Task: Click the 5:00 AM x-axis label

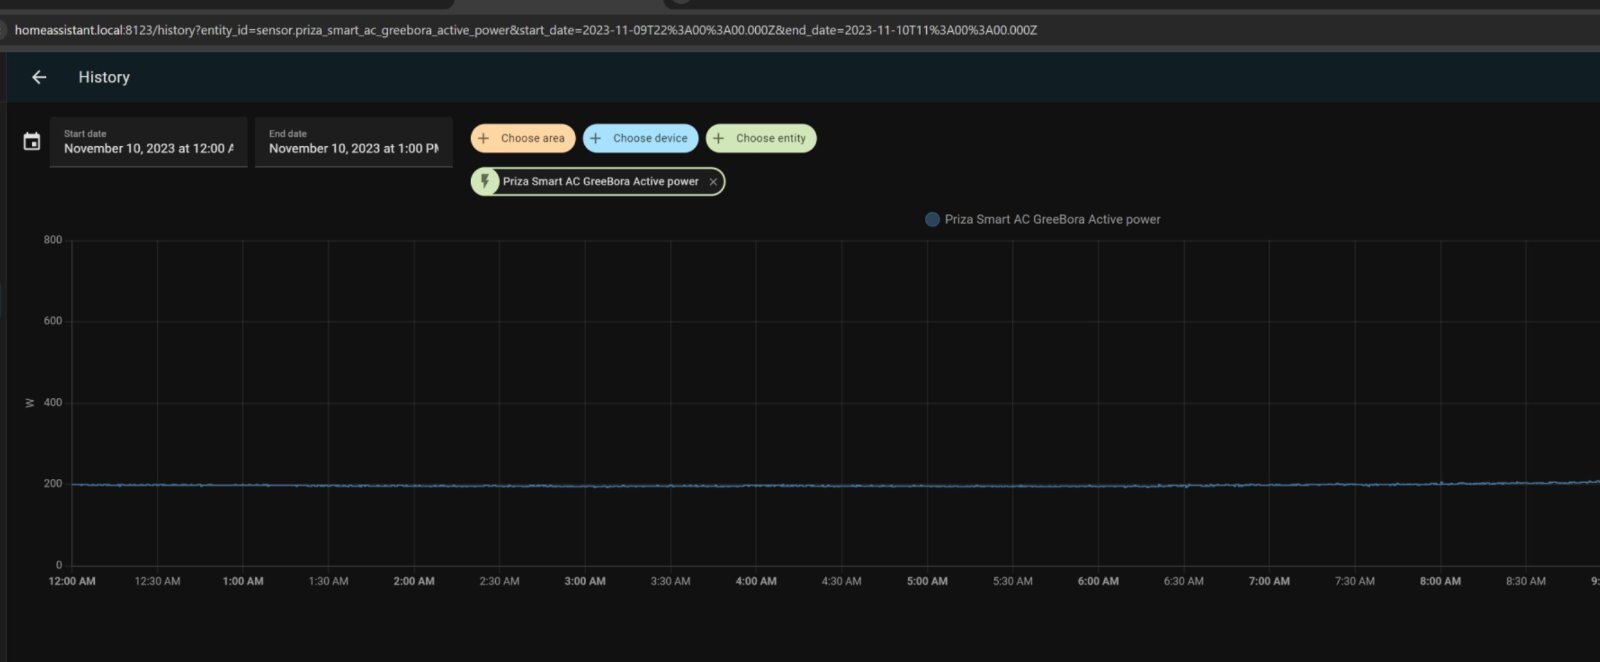Action: click(927, 581)
